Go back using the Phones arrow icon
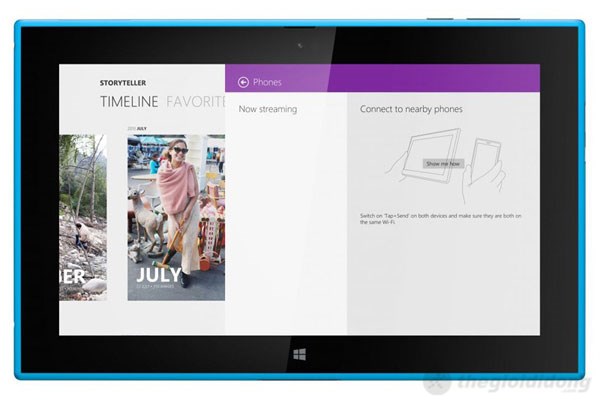The width and height of the screenshot is (600, 400). coord(243,82)
